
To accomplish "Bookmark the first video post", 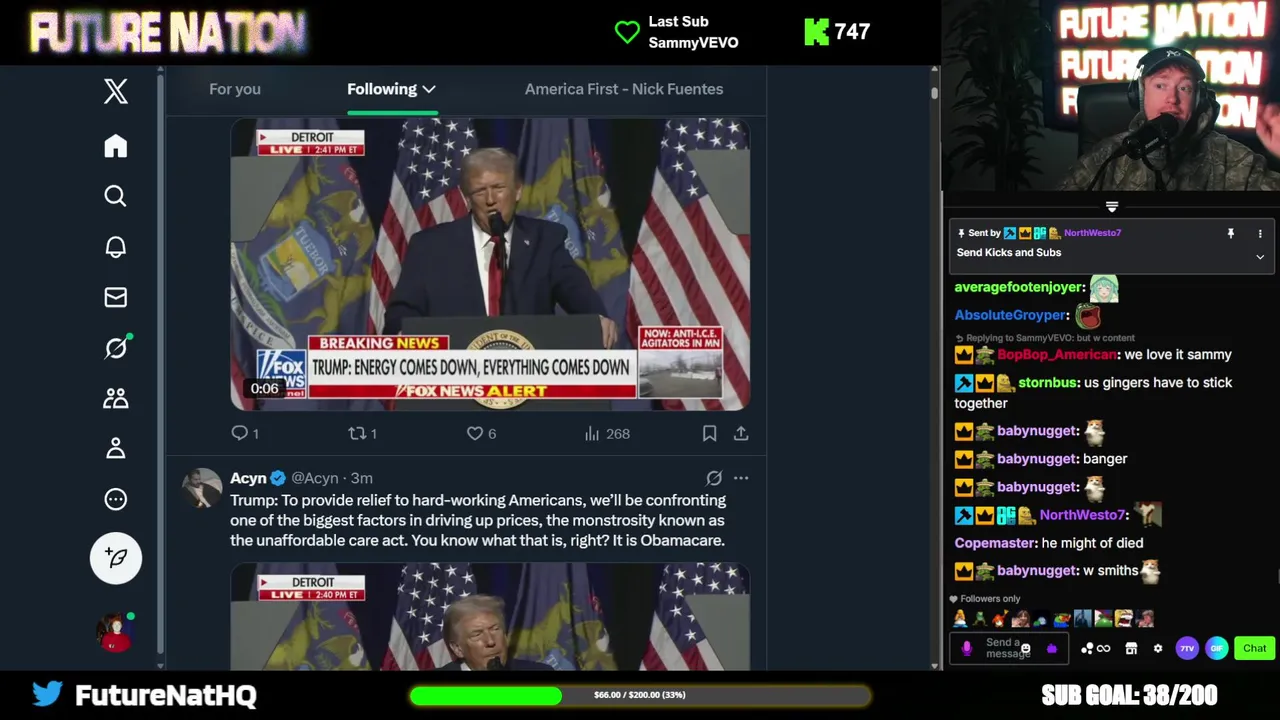I will 709,433.
